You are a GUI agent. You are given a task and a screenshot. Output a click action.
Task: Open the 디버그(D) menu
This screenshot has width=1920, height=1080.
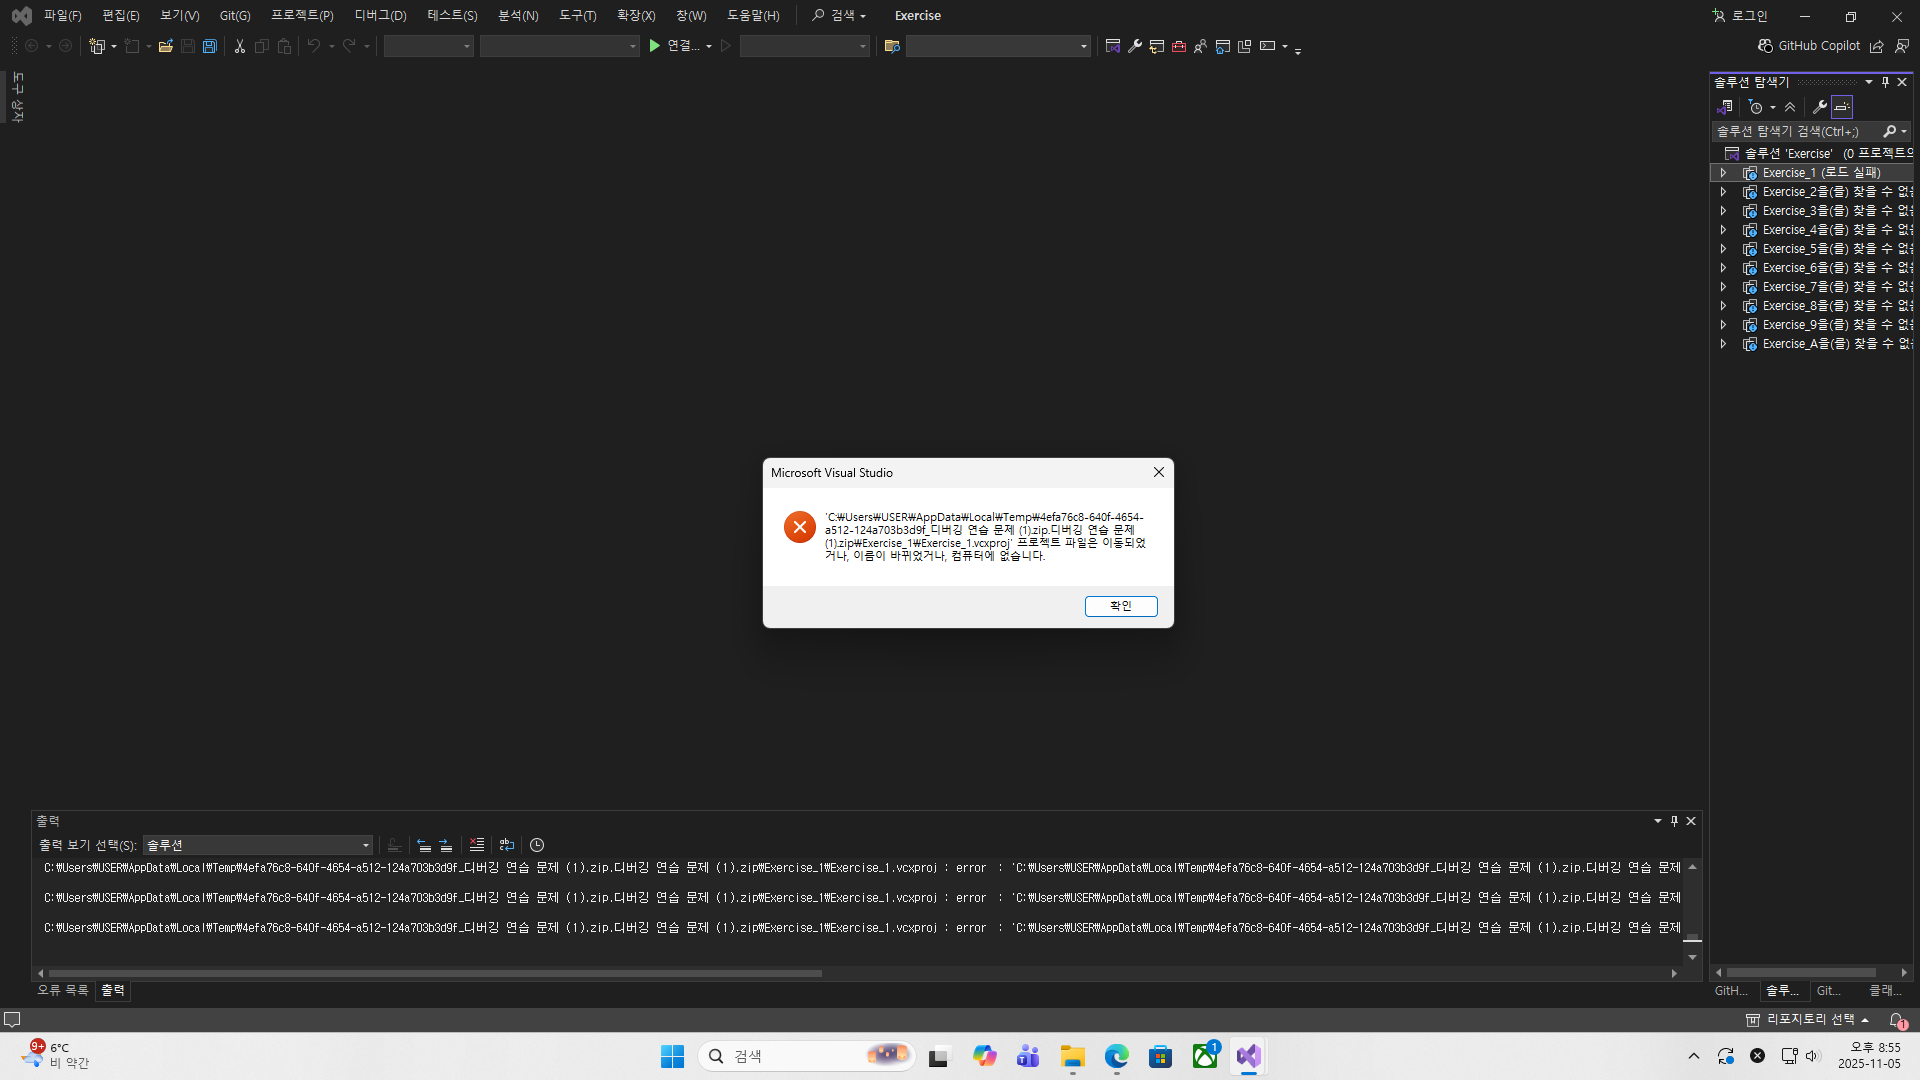(x=380, y=15)
